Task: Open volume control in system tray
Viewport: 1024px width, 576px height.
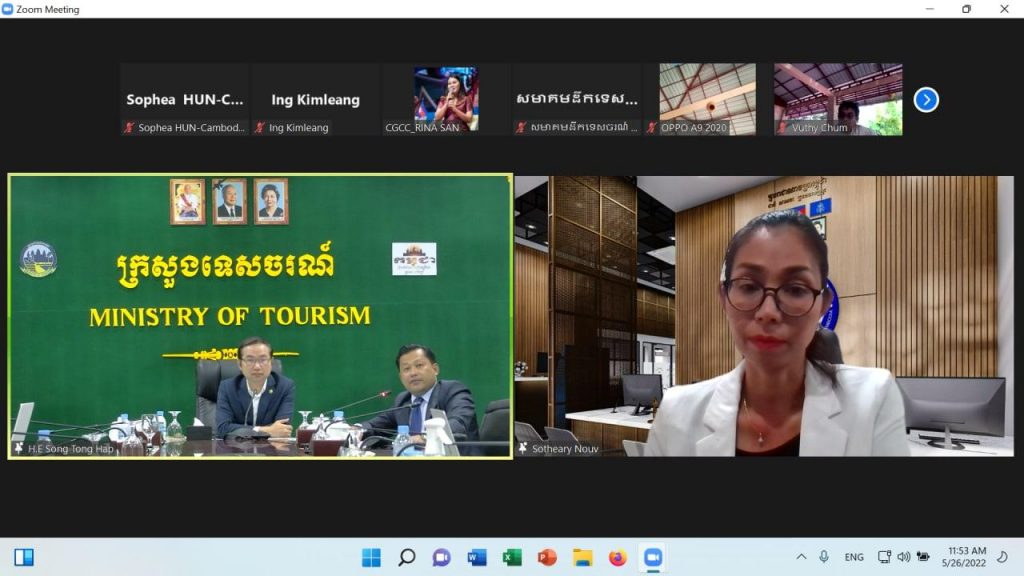Action: point(904,557)
